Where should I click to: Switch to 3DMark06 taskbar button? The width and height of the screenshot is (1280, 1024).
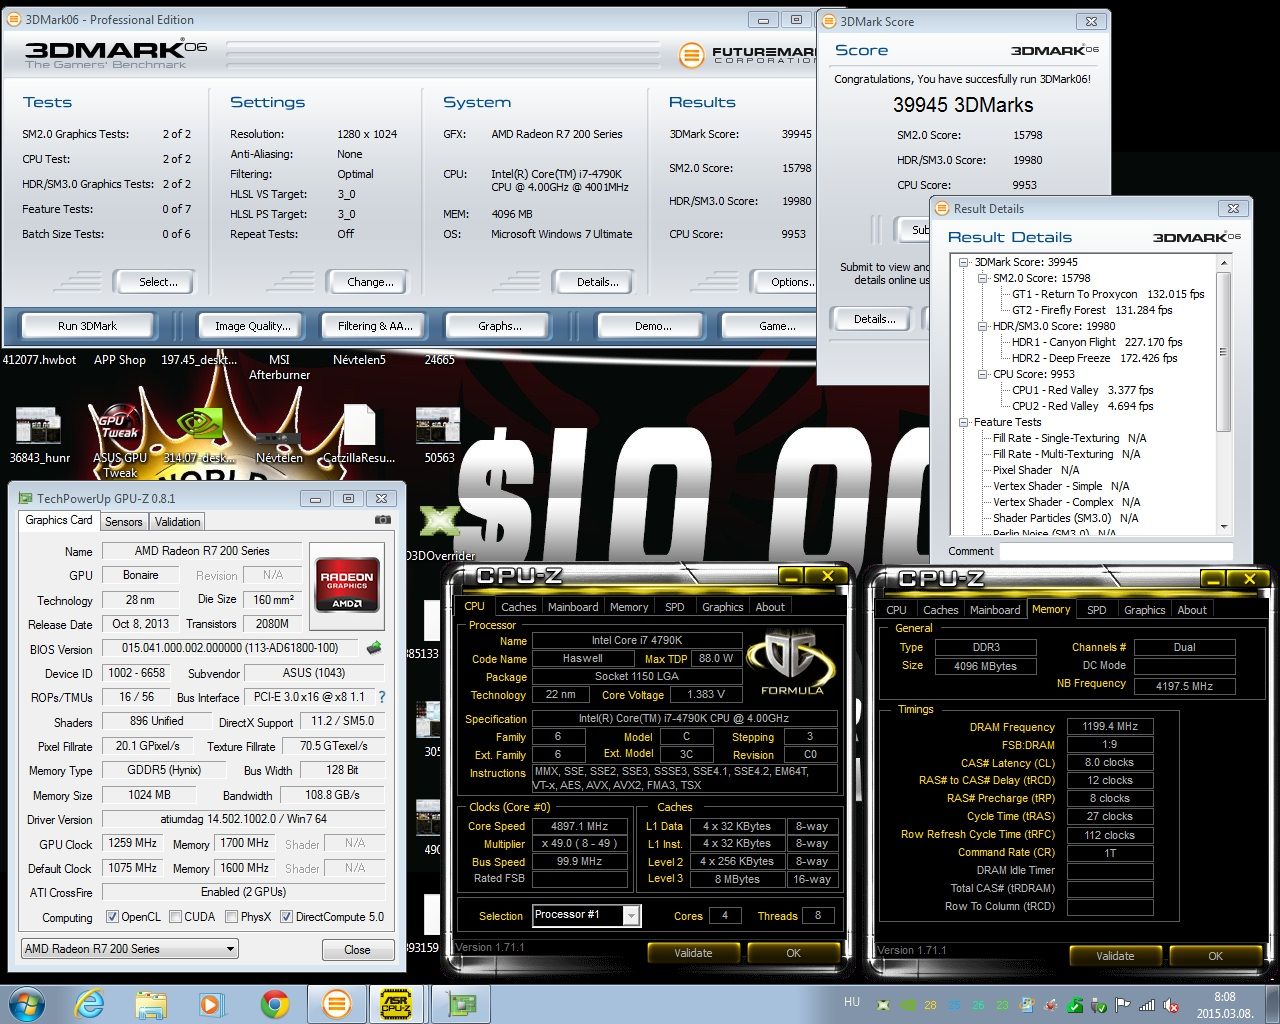coord(336,1004)
